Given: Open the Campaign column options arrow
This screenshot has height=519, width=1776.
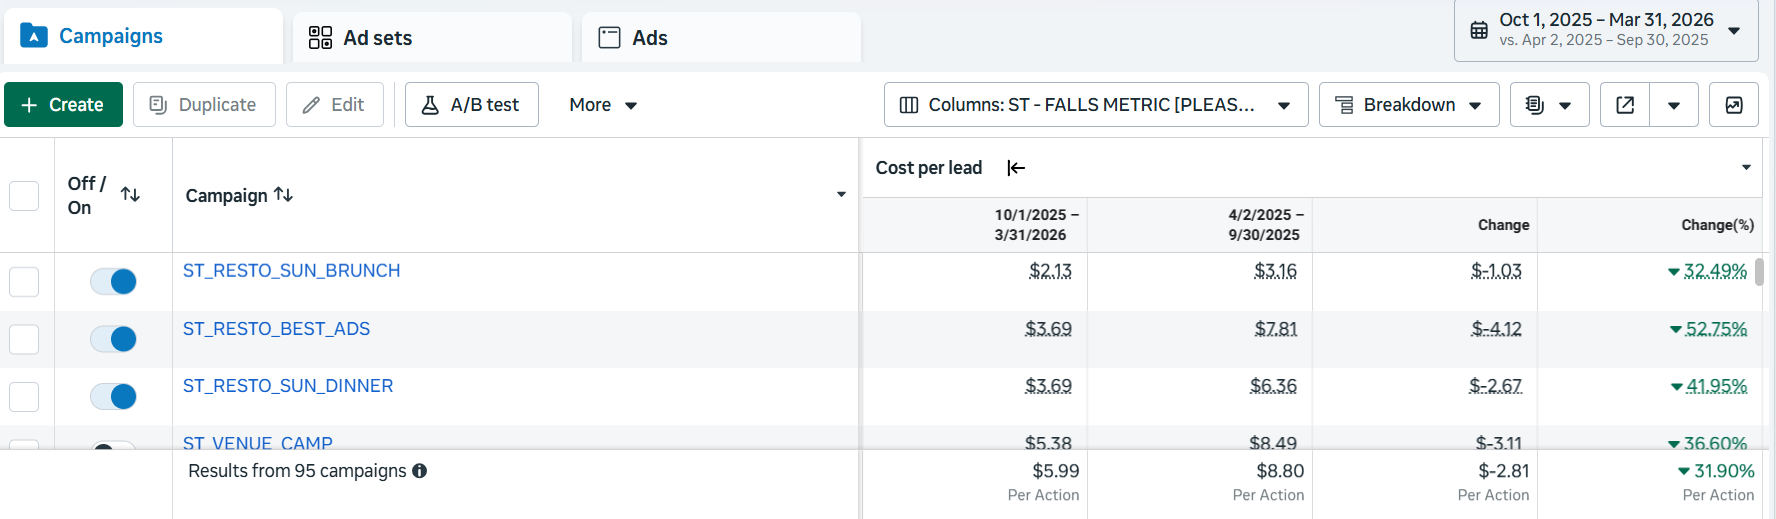Looking at the screenshot, I should (841, 195).
